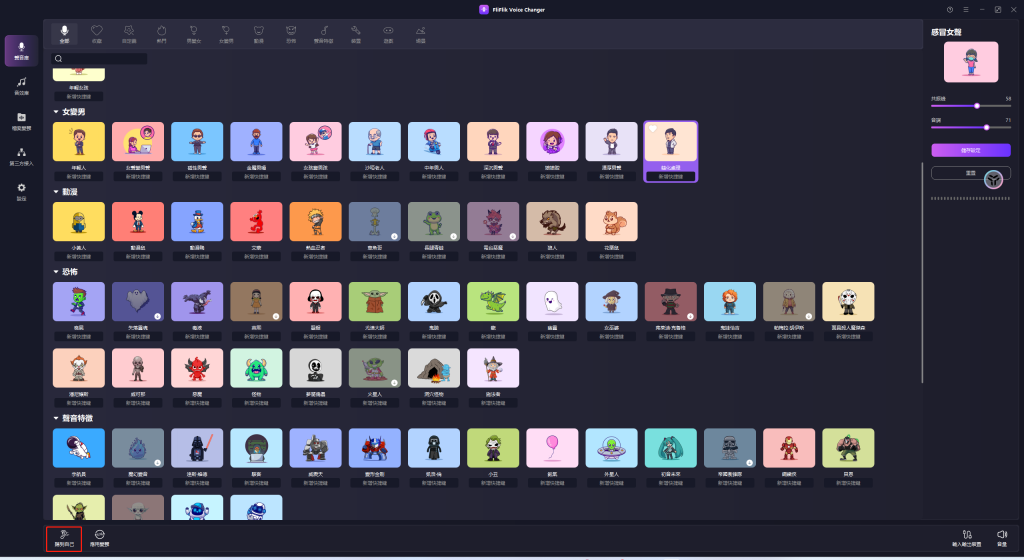Select the alien UFO voice thumbnail
1024x560 pixels.
[611, 448]
